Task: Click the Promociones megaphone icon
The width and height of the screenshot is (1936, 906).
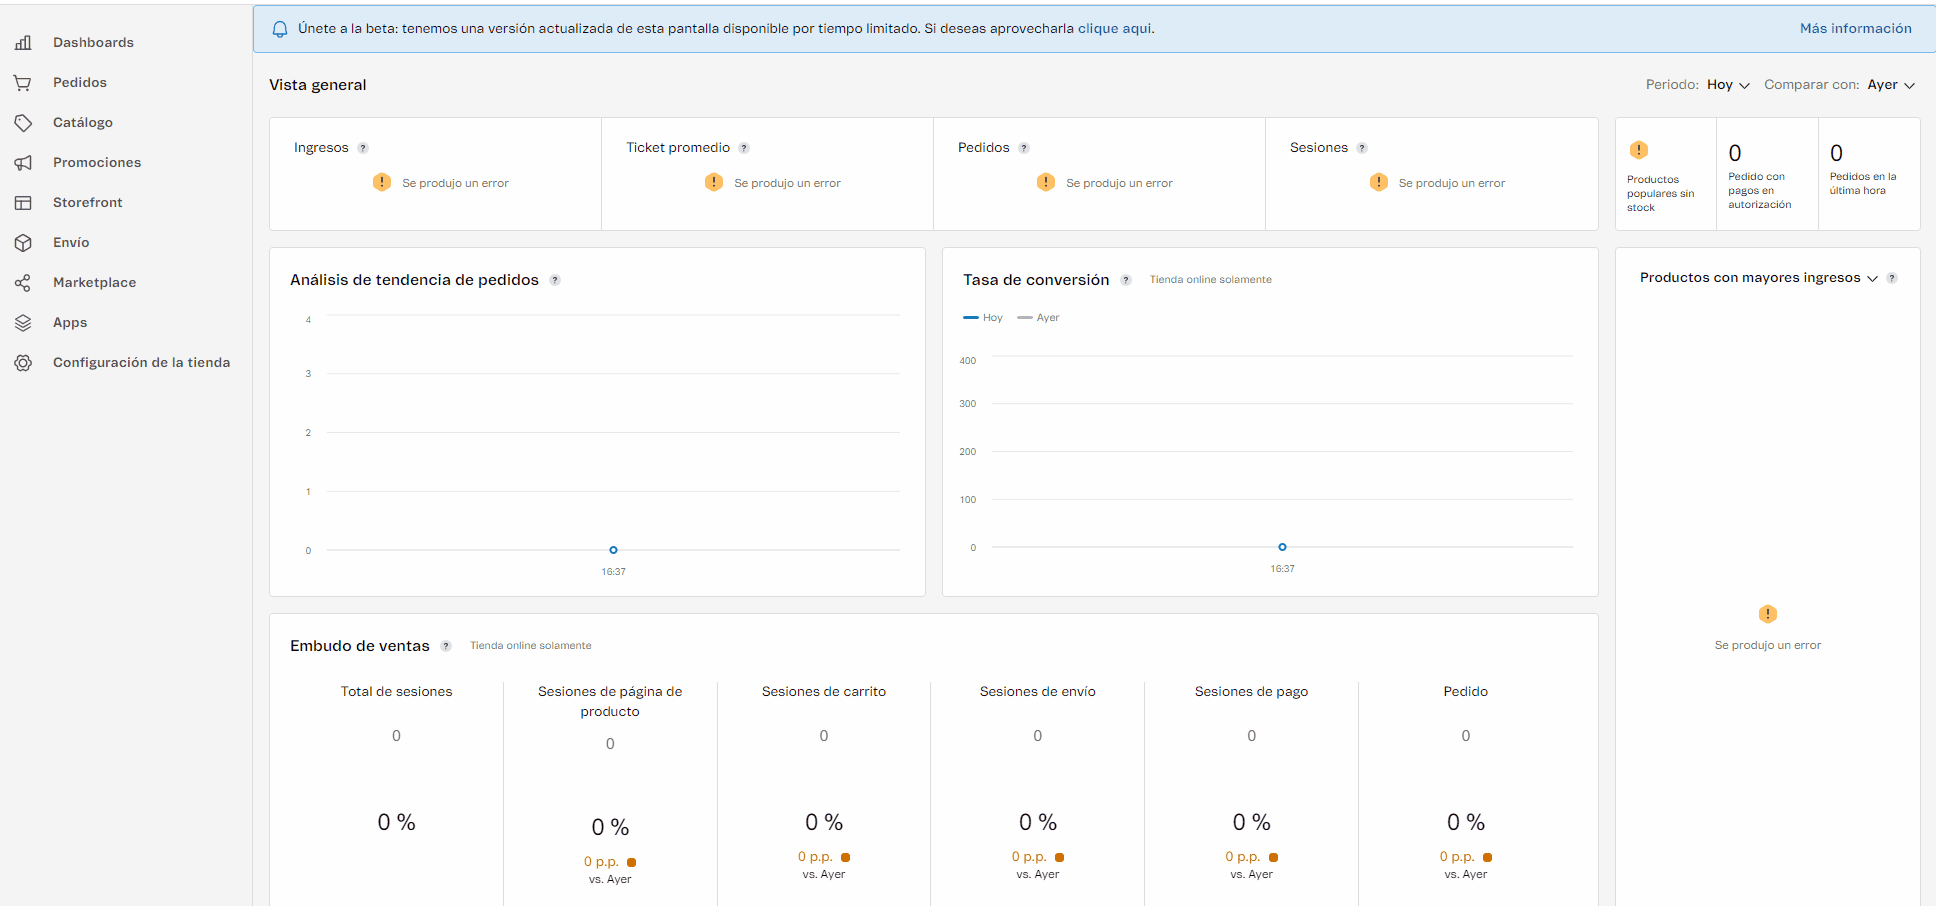Action: click(x=23, y=163)
